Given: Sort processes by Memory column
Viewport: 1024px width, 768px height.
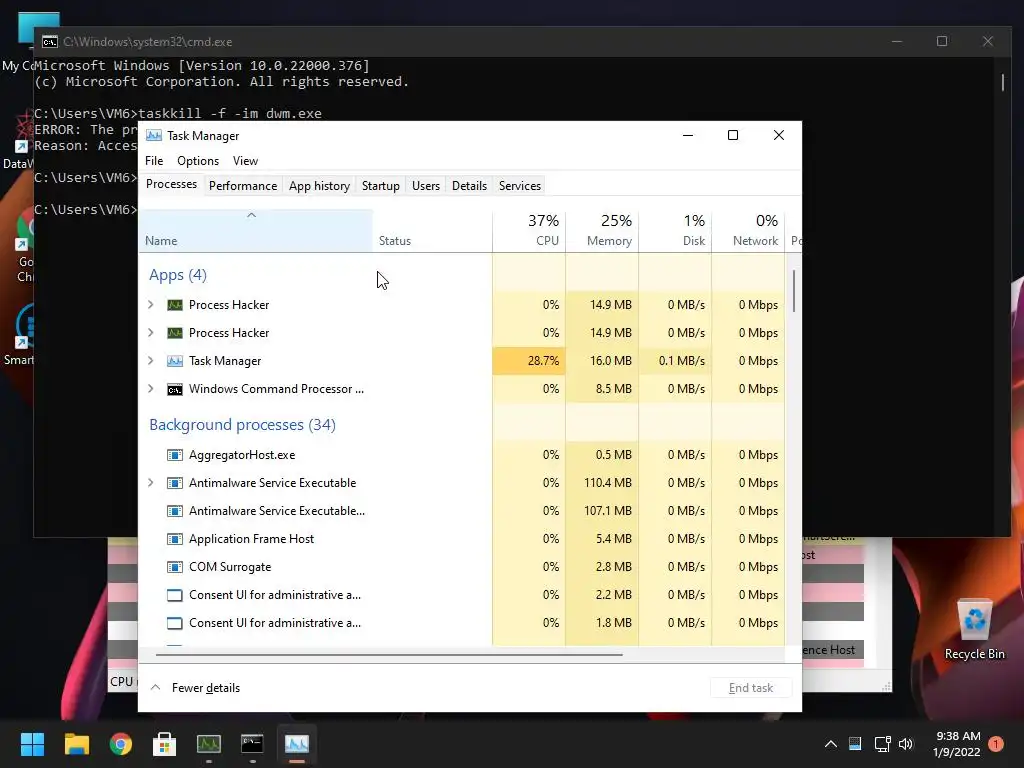Looking at the screenshot, I should [x=602, y=231].
